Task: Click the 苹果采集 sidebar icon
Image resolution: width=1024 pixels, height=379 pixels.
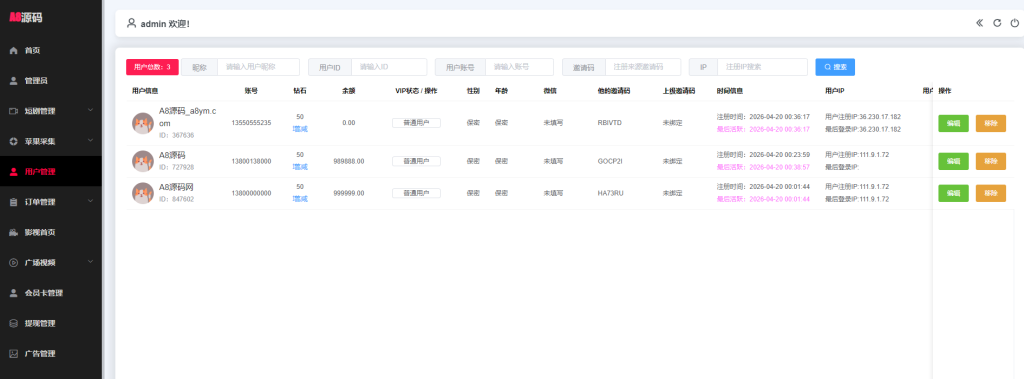Action: tap(14, 141)
